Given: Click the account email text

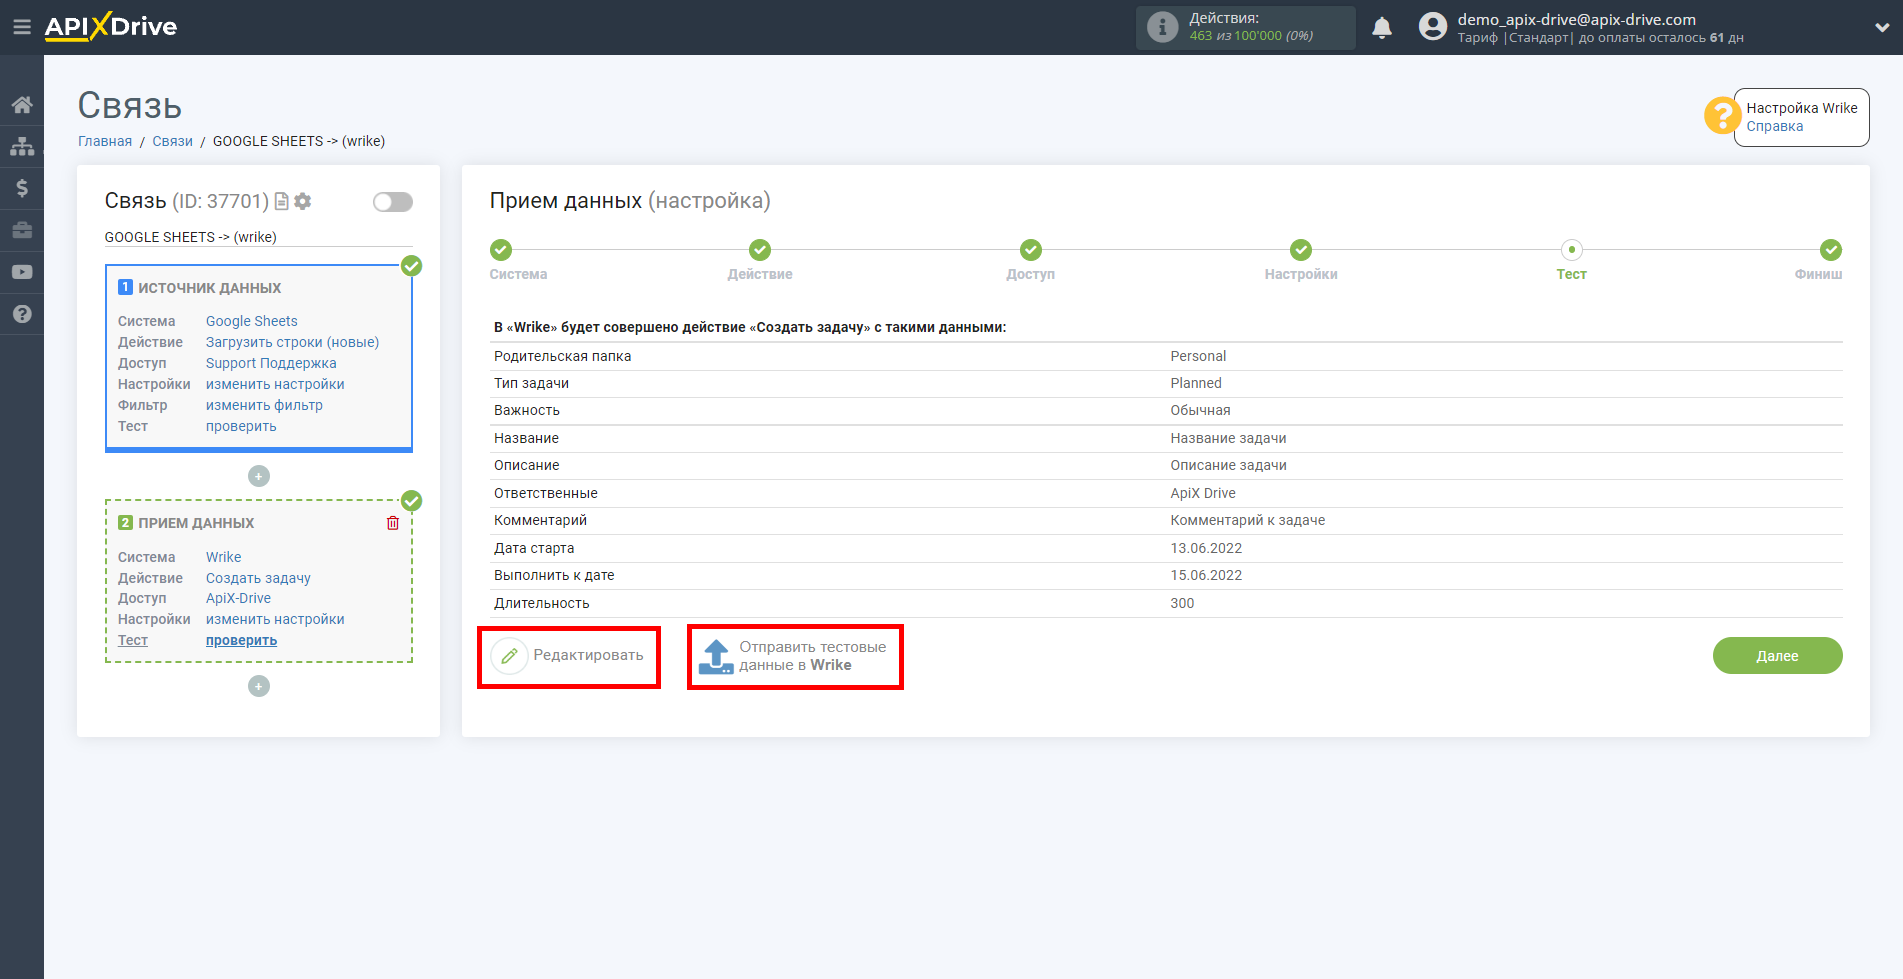Looking at the screenshot, I should pos(1576,19).
